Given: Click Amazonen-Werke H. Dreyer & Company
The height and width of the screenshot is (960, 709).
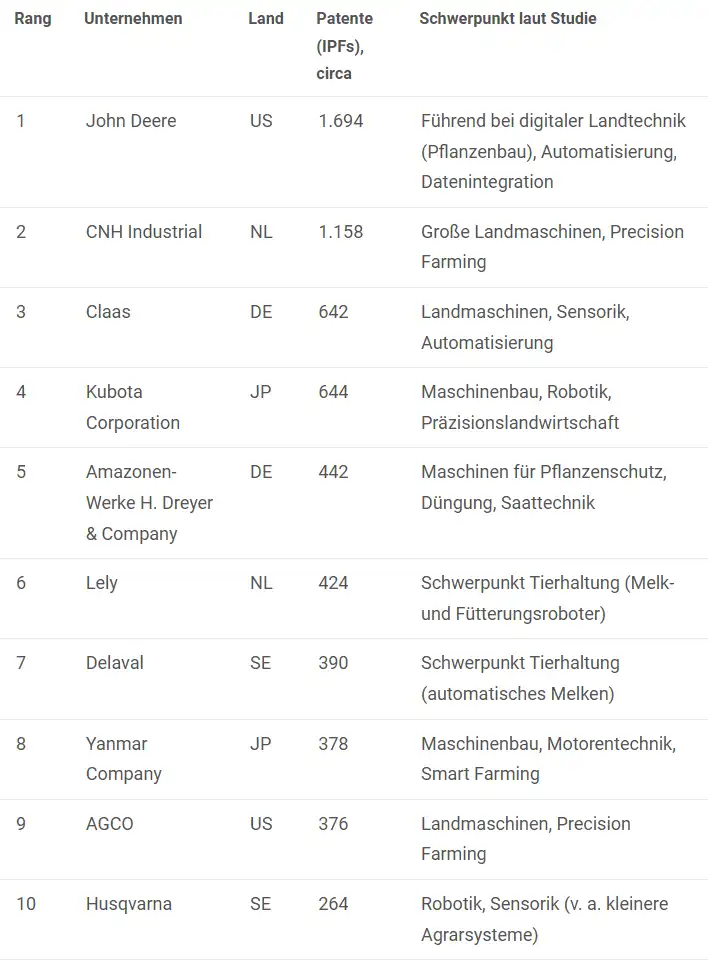Looking at the screenshot, I should coord(149,503).
